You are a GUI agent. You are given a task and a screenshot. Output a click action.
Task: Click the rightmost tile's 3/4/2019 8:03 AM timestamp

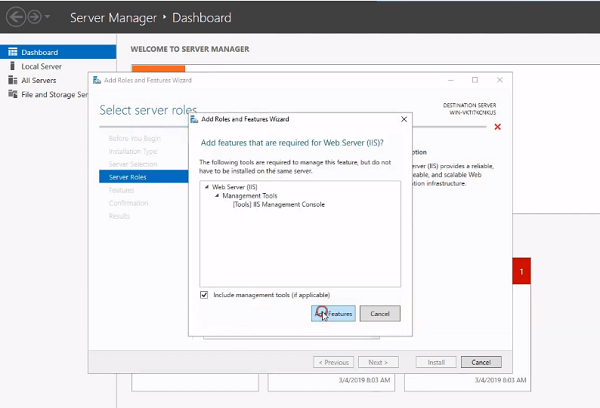click(x=501, y=380)
